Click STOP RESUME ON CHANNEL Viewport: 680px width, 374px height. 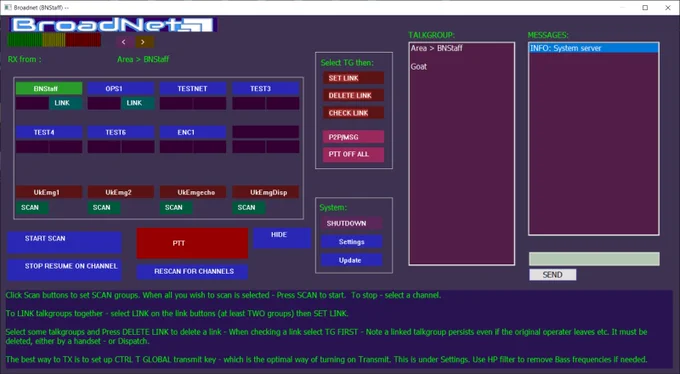tap(64, 269)
